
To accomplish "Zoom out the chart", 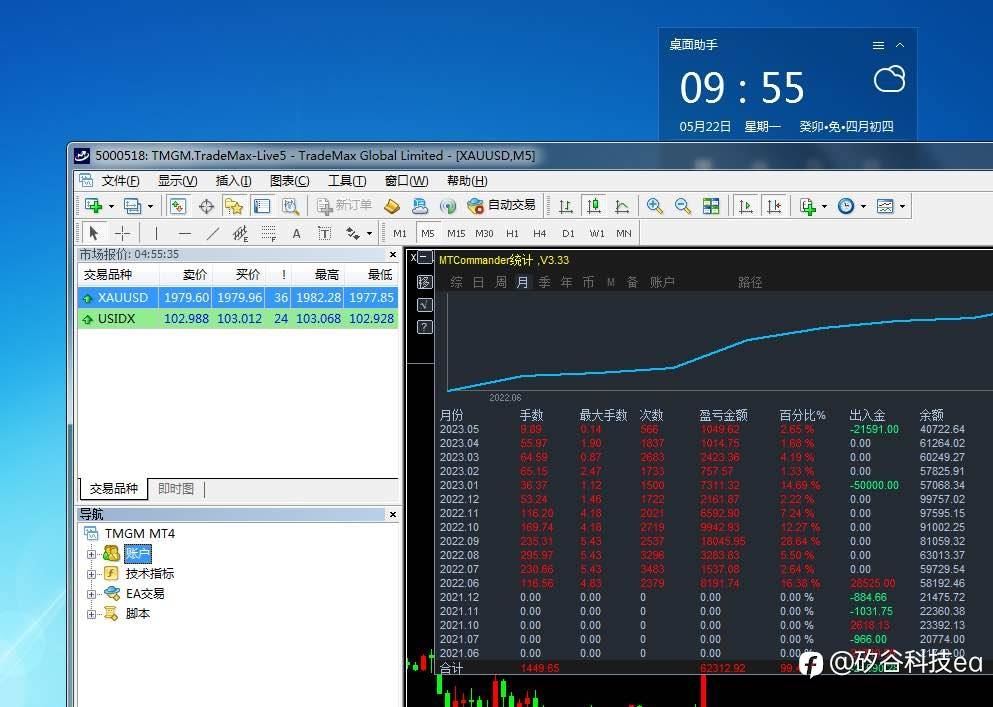I will click(x=683, y=206).
